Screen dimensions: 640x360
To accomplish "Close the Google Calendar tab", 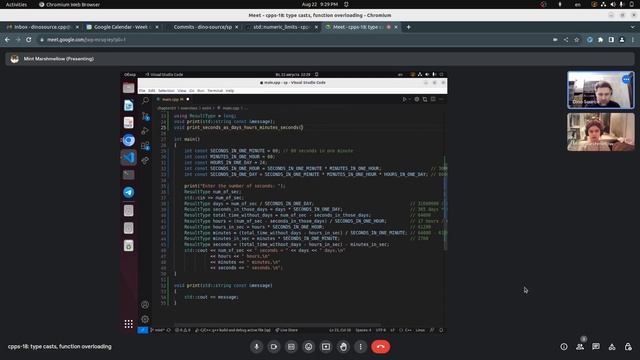I will pos(157,27).
